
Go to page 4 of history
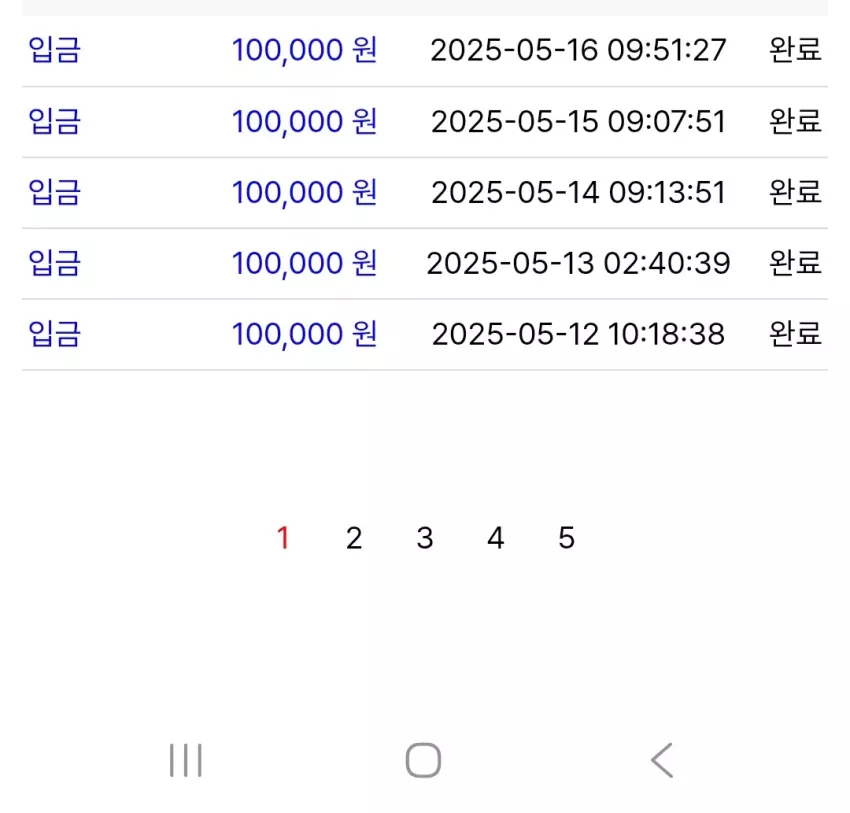[495, 538]
